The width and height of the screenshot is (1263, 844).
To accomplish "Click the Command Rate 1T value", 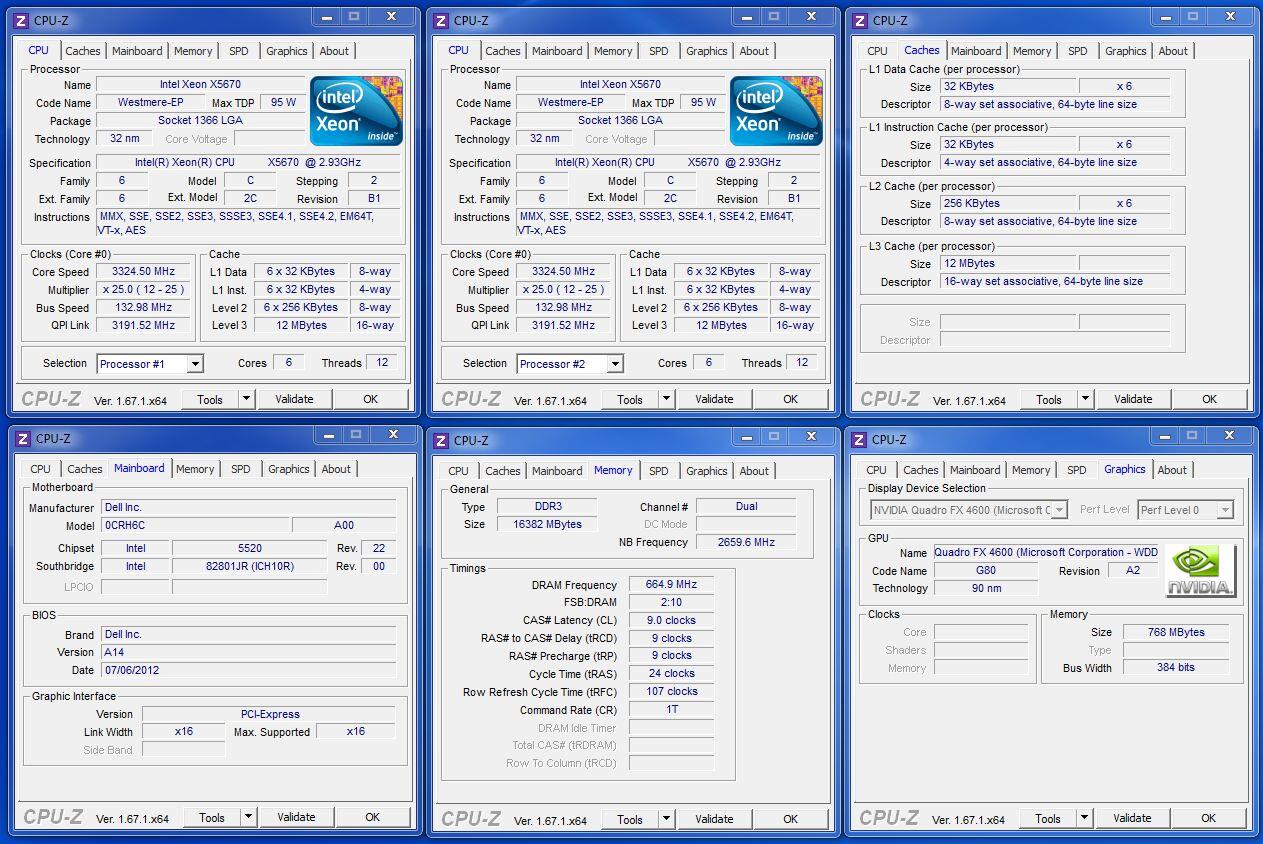I will 672,710.
